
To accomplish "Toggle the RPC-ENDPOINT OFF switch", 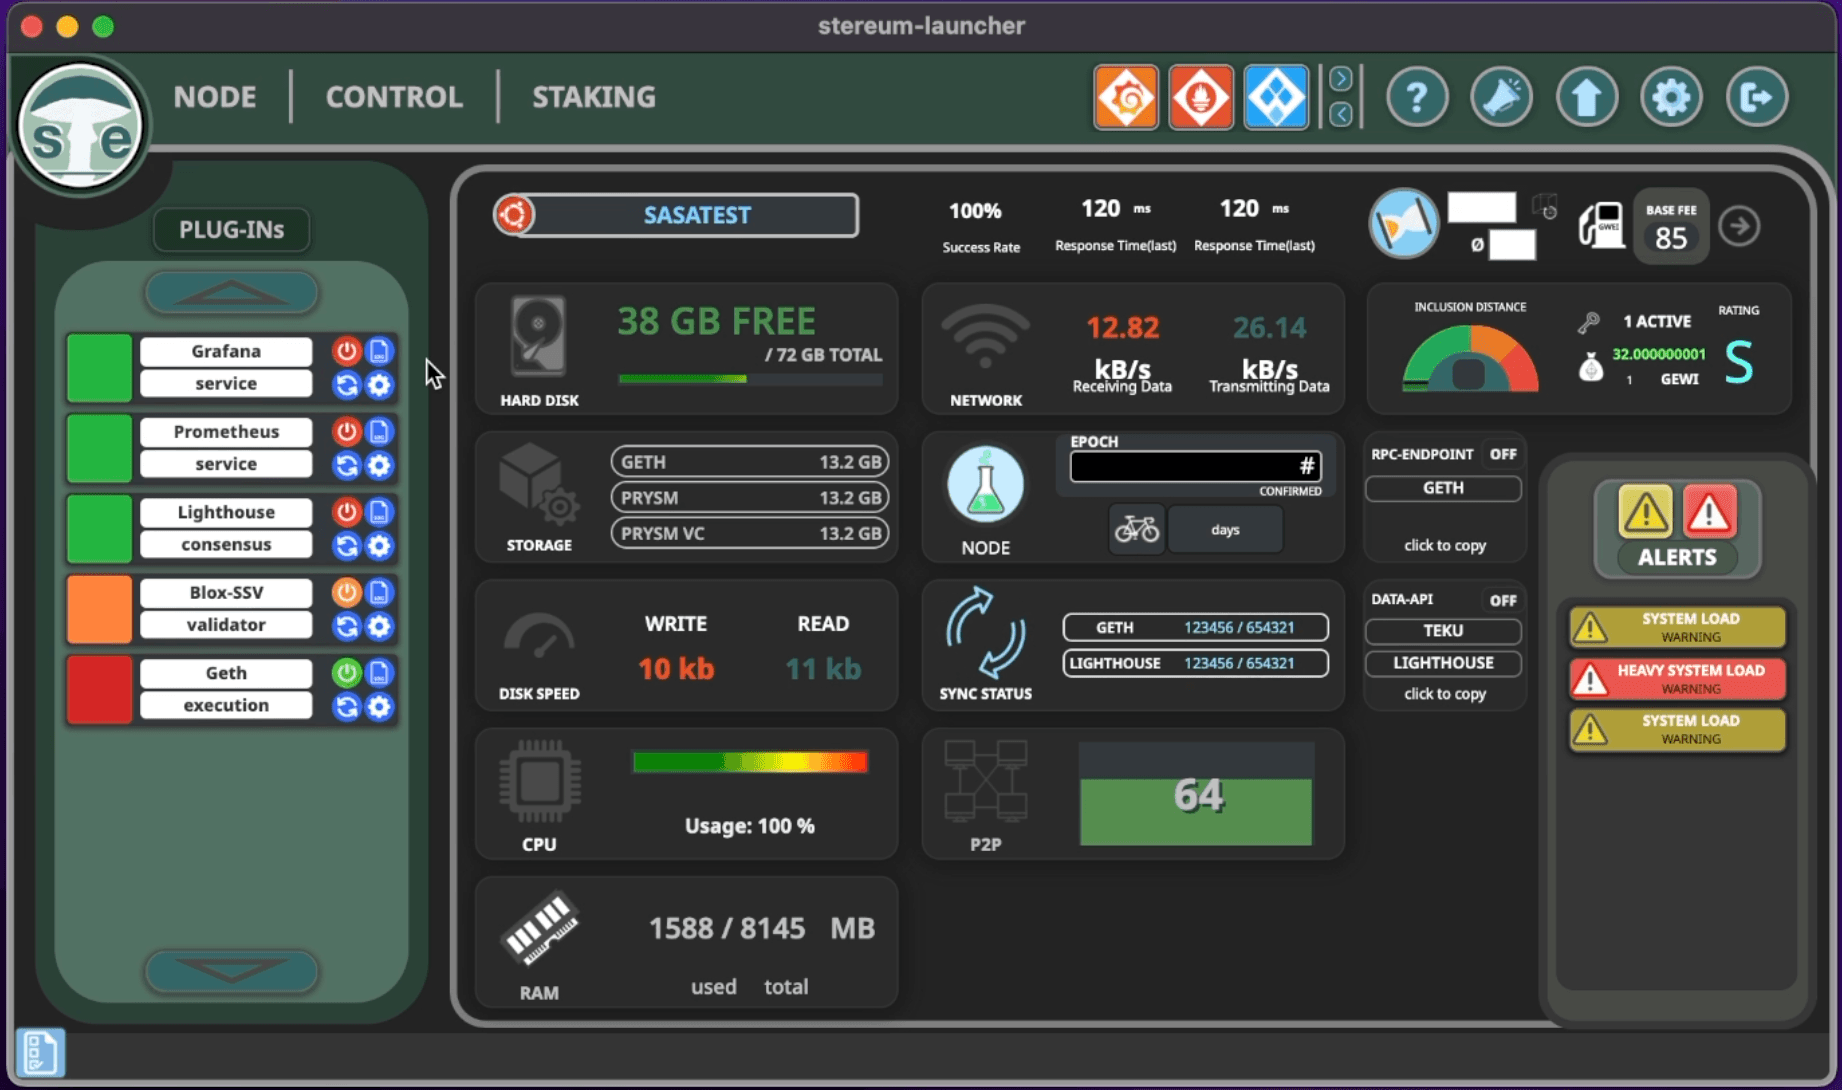I will tap(1503, 454).
